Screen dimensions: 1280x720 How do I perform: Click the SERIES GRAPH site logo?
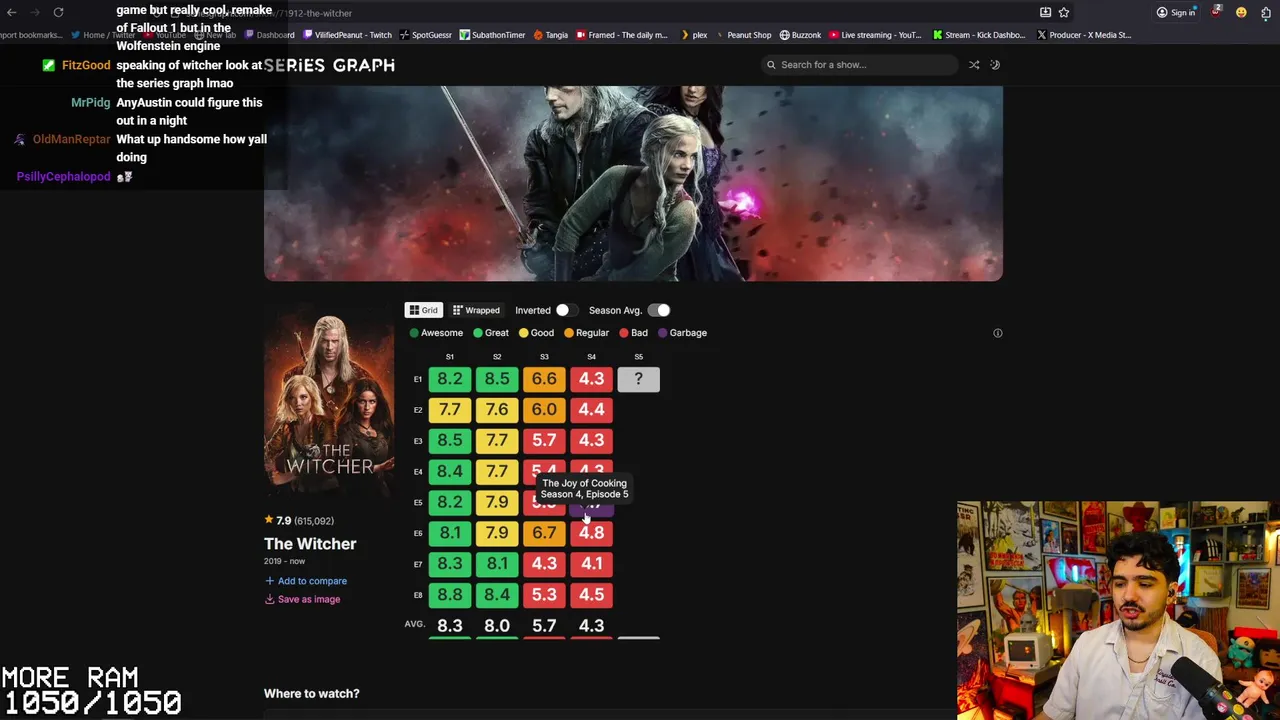click(329, 65)
